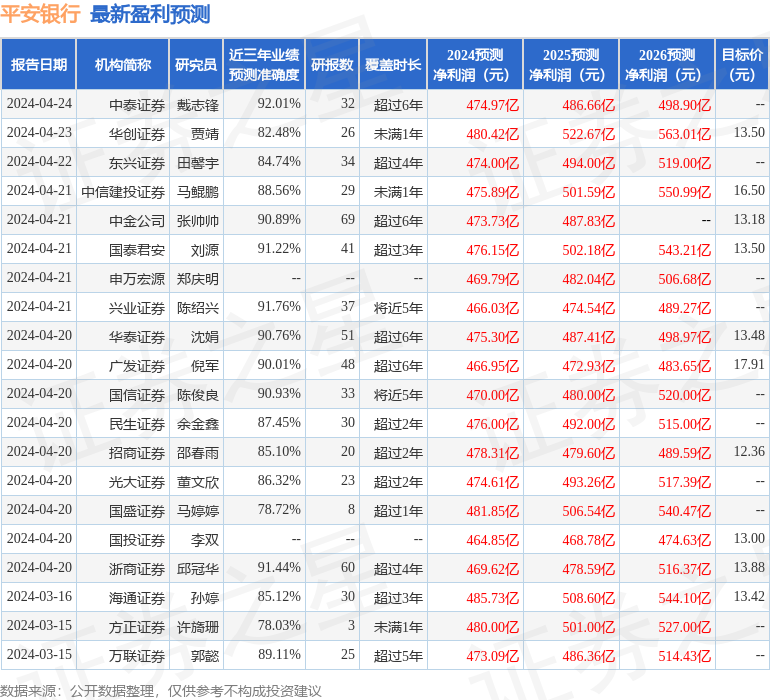Click report count 69
Viewport: 770px width, 700px height.
(x=348, y=220)
